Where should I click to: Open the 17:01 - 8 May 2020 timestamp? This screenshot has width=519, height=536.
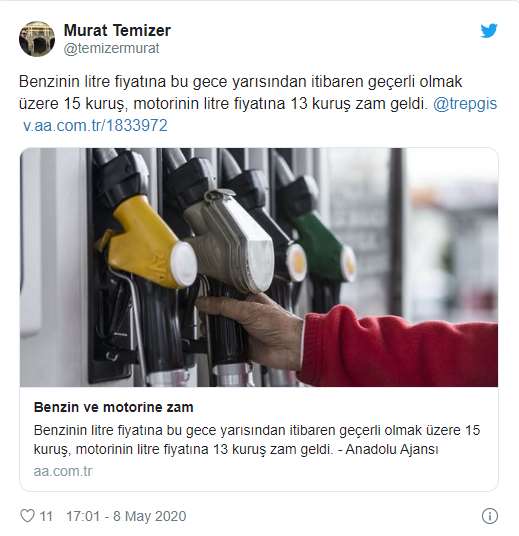126,516
